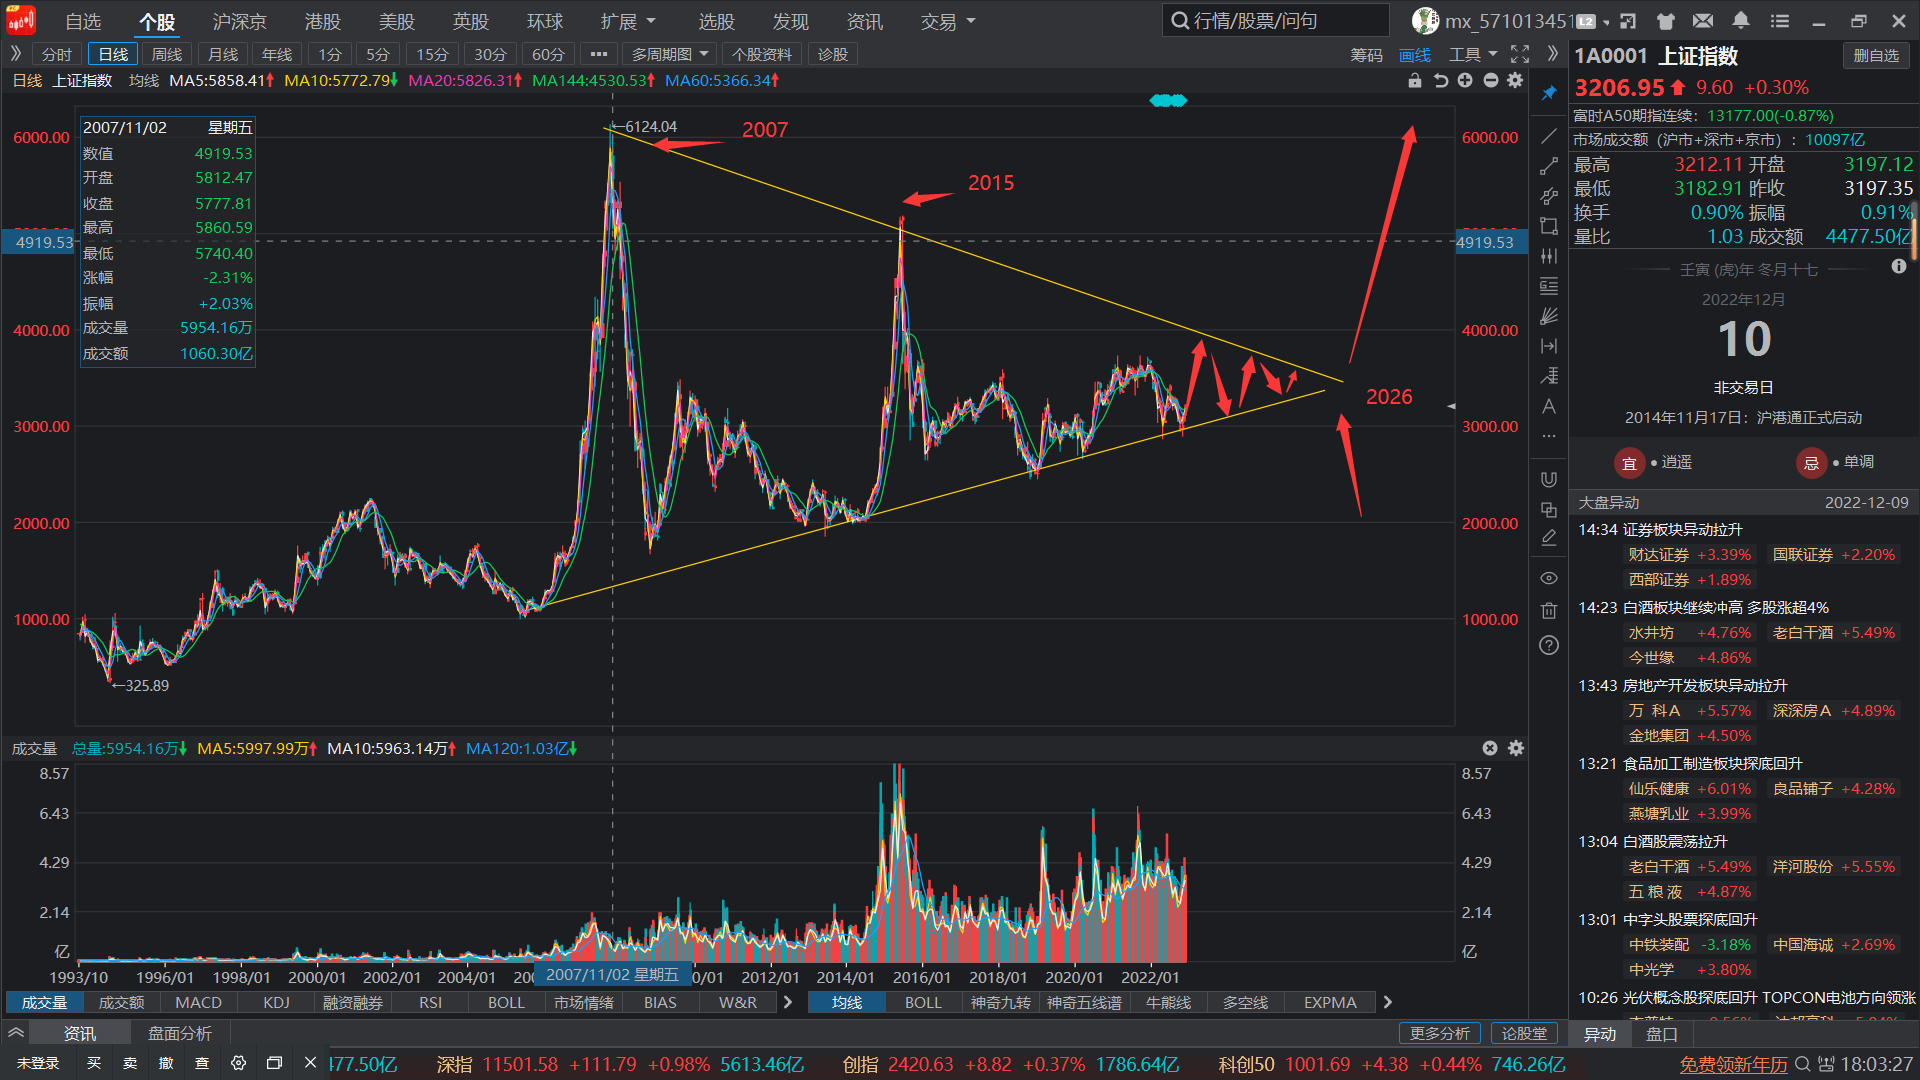Zoom in the chart with plus icon
The width and height of the screenshot is (1920, 1080).
tap(1465, 80)
